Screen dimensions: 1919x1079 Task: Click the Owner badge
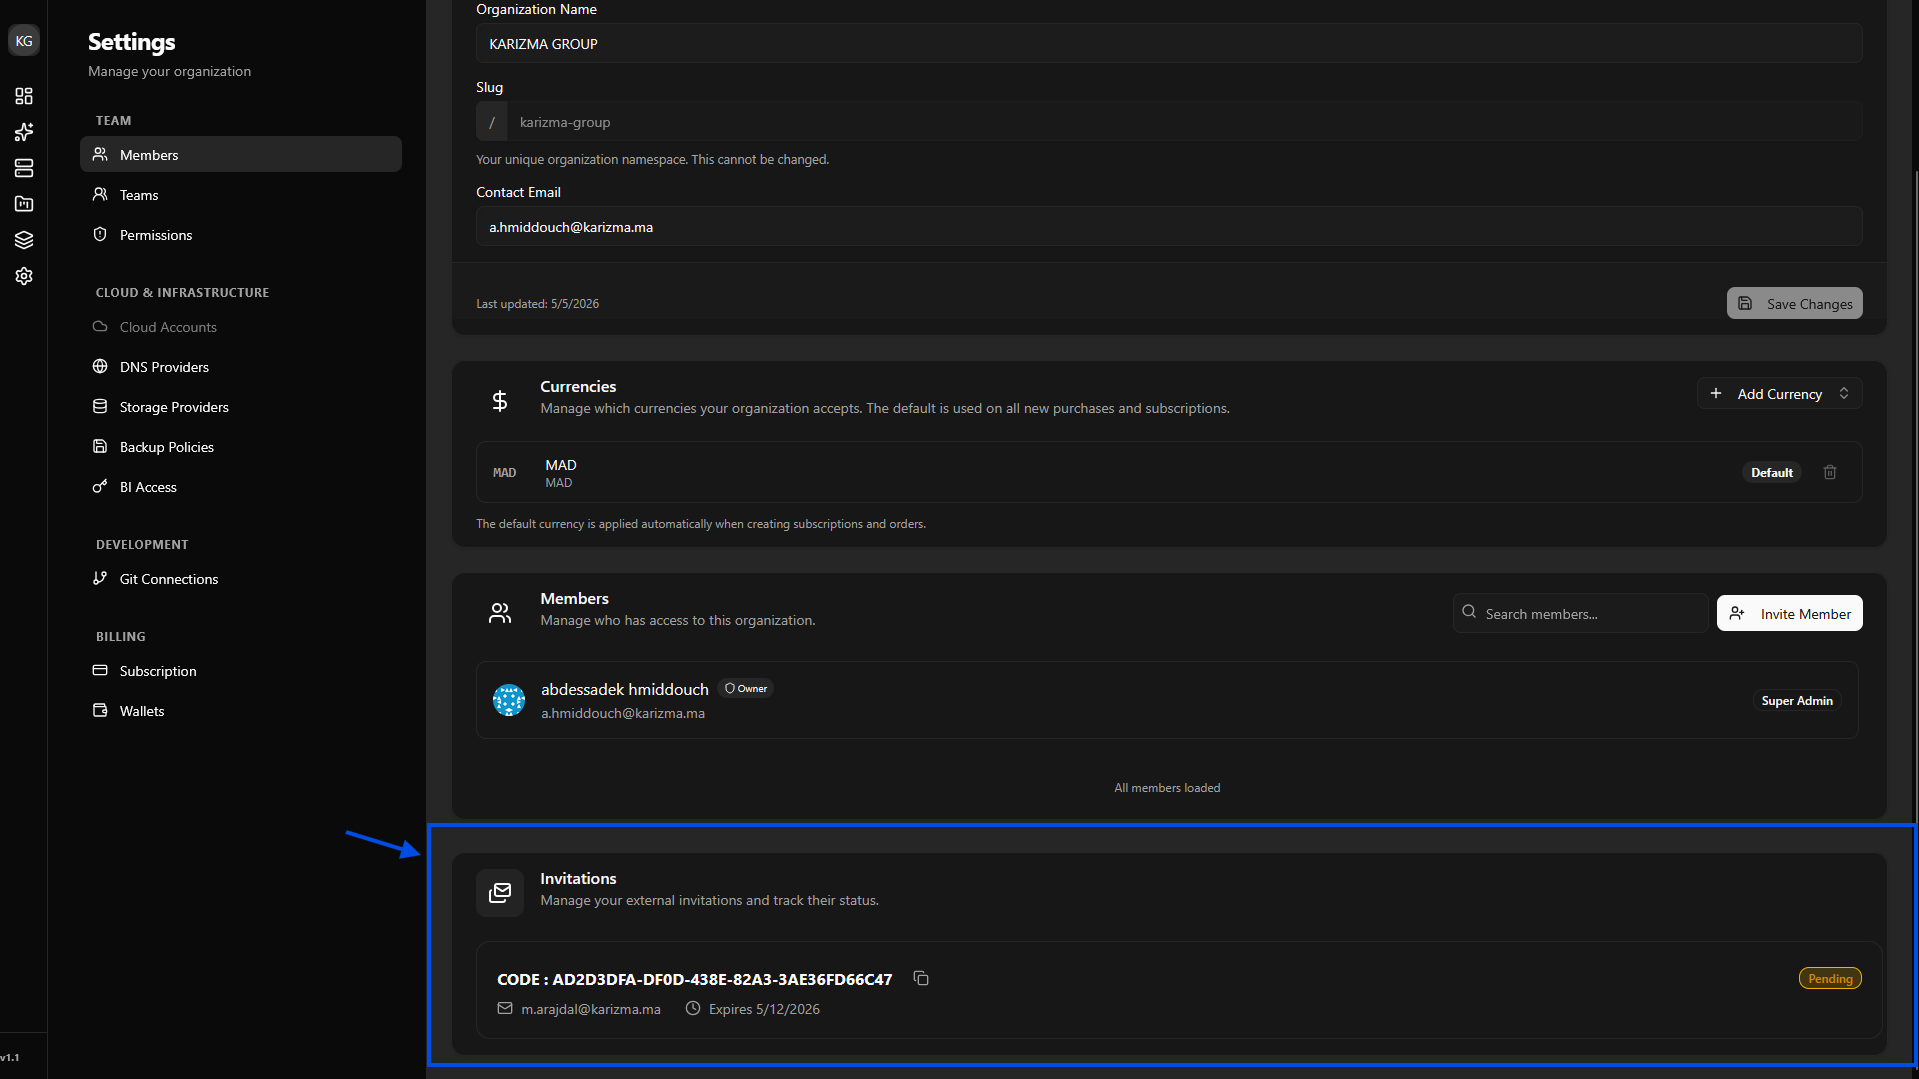click(x=746, y=689)
